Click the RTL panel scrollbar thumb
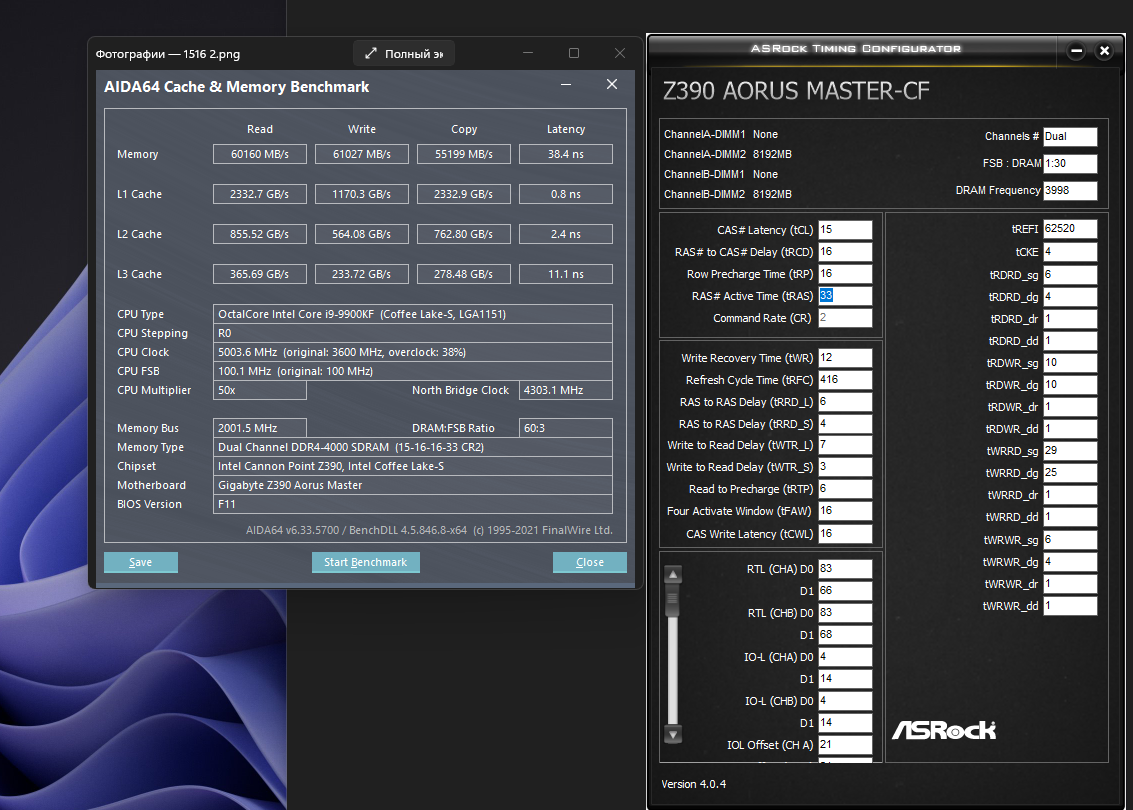 673,600
